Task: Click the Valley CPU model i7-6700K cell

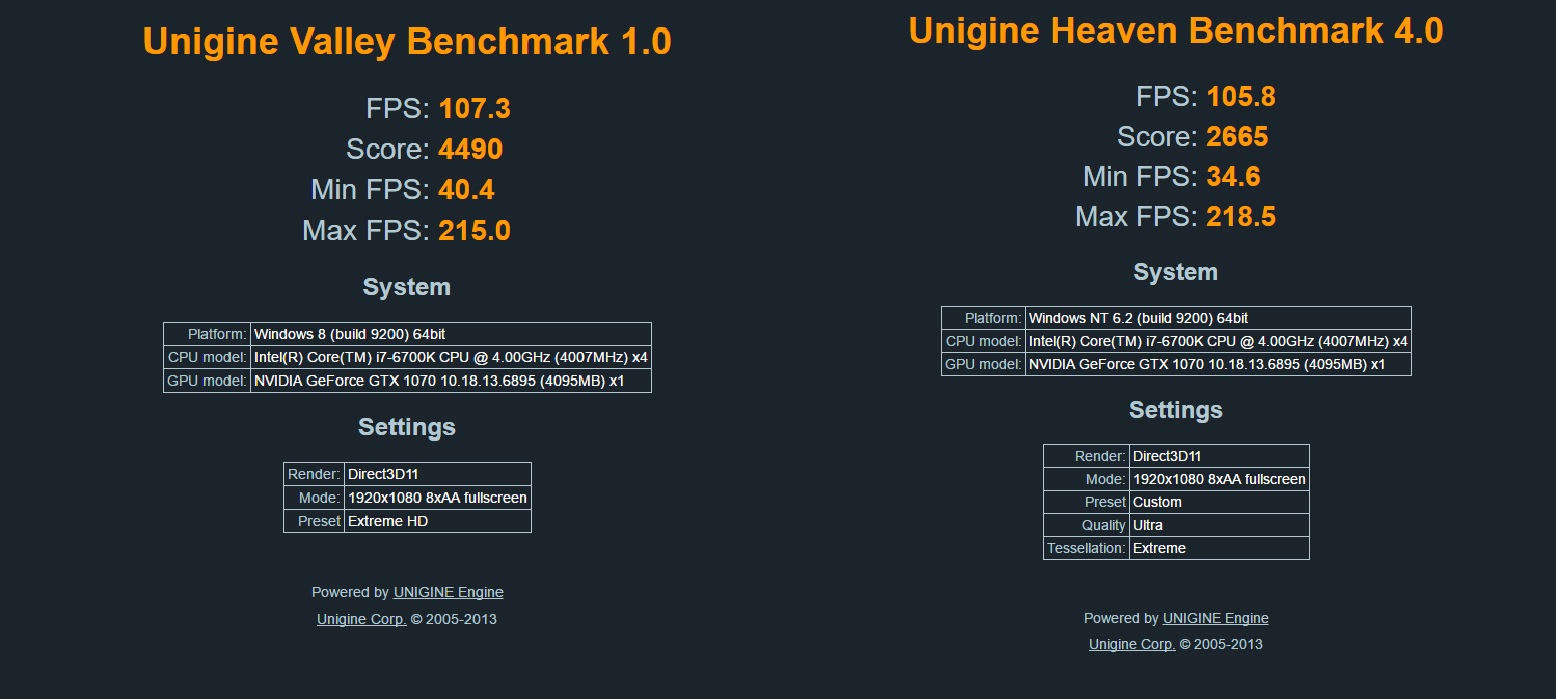Action: point(450,357)
